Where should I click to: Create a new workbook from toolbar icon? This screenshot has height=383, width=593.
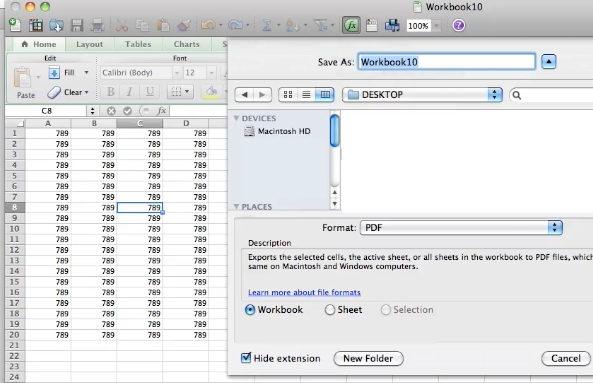15,25
